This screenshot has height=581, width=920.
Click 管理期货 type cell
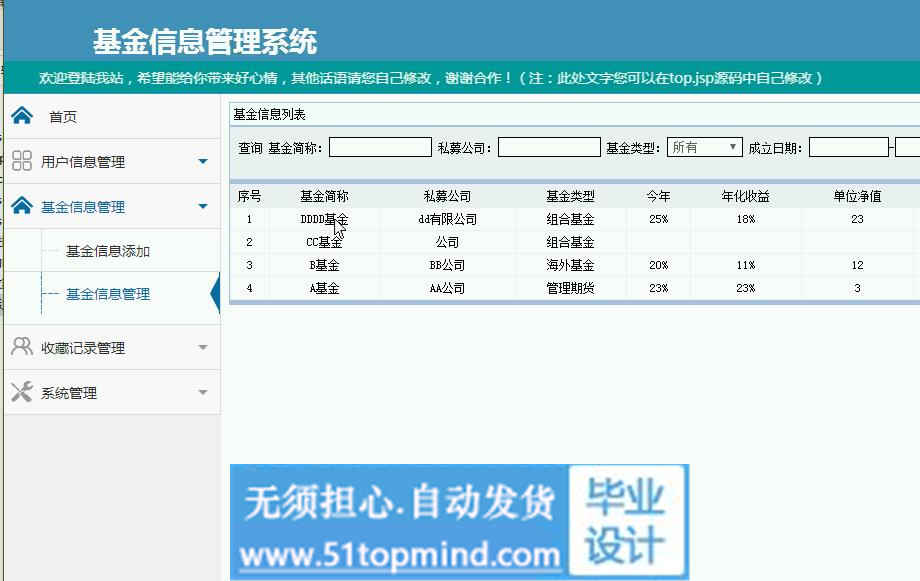click(x=570, y=288)
